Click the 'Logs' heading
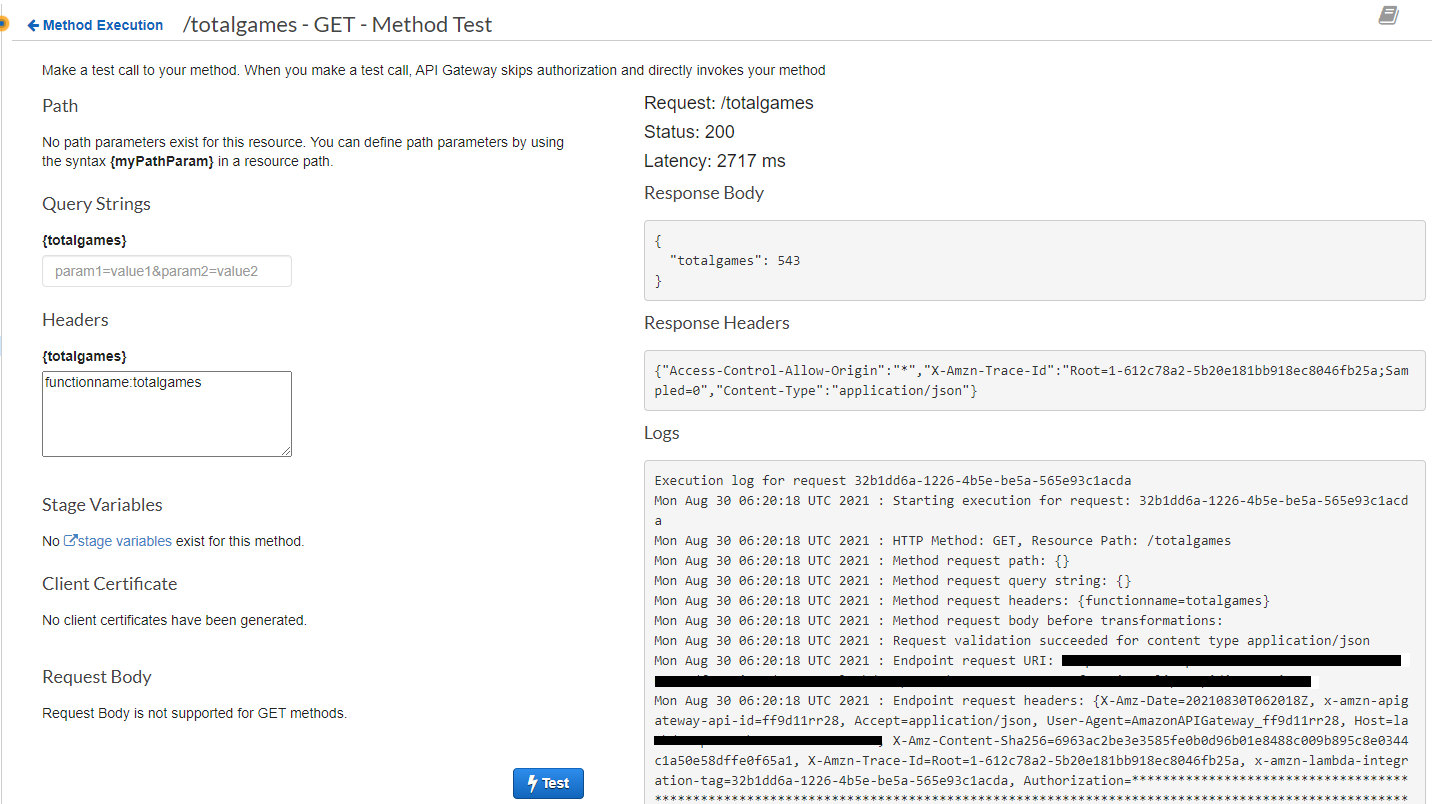 point(662,433)
